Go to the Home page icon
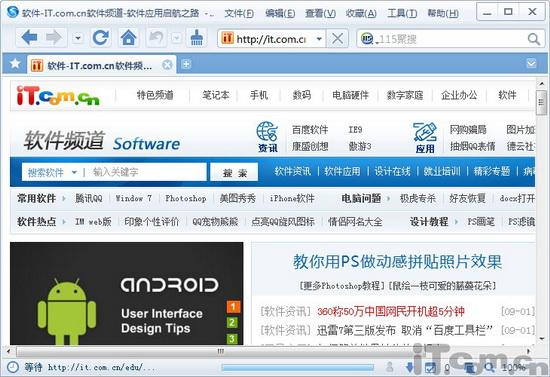The height and width of the screenshot is (377, 550). (129, 38)
